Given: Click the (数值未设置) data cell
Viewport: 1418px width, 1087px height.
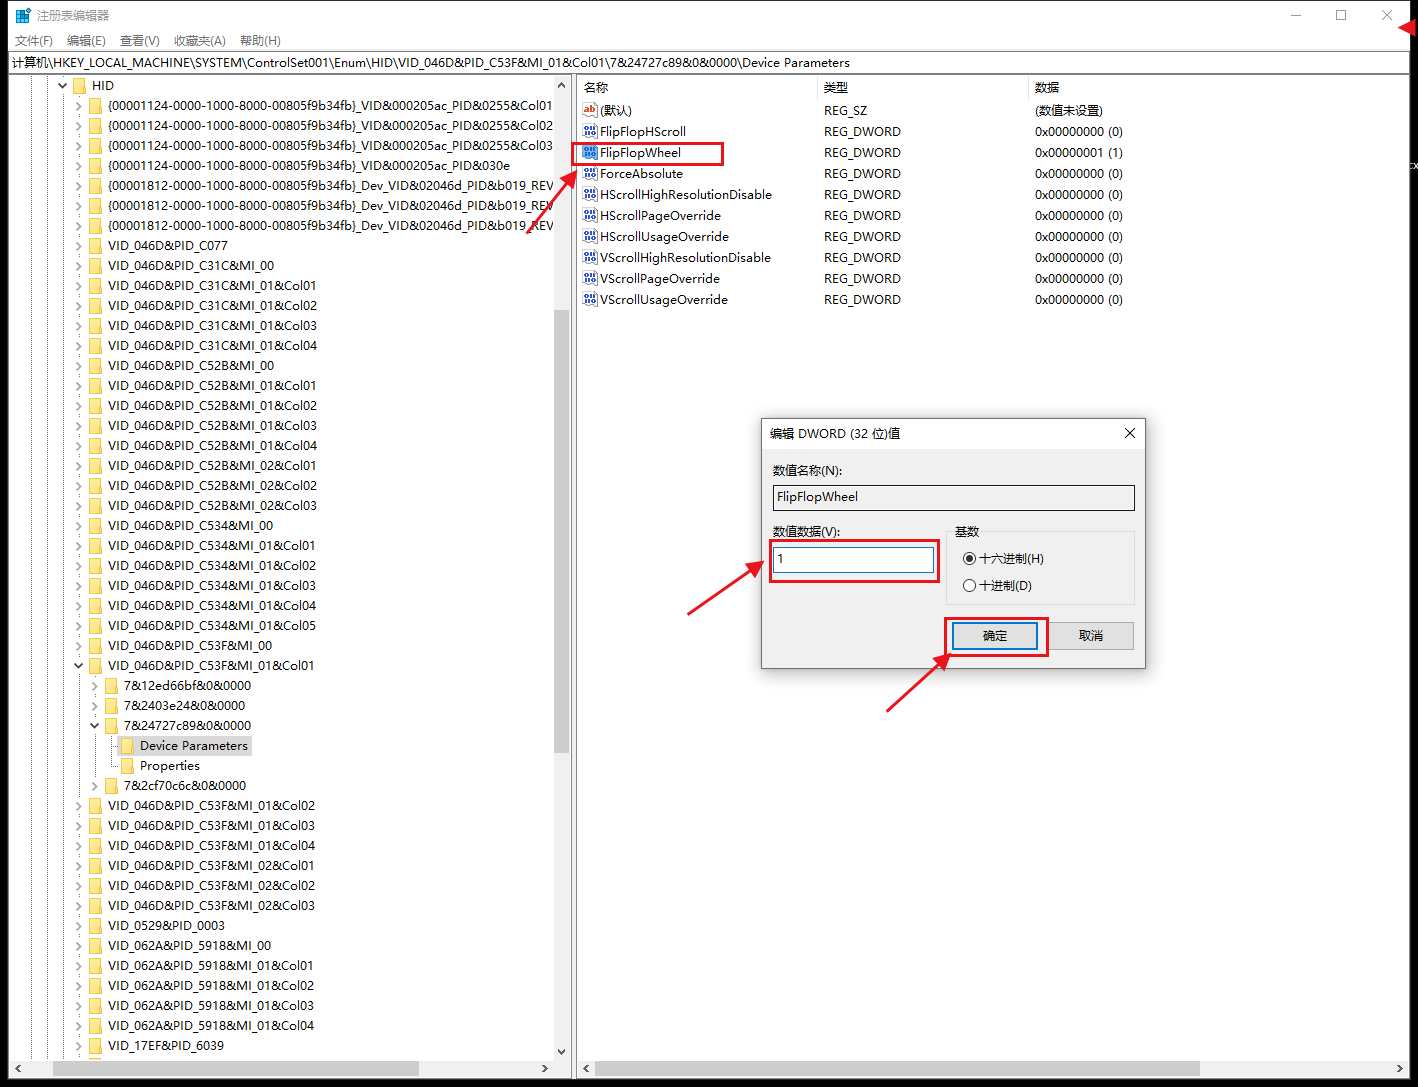Looking at the screenshot, I should click(x=1069, y=110).
